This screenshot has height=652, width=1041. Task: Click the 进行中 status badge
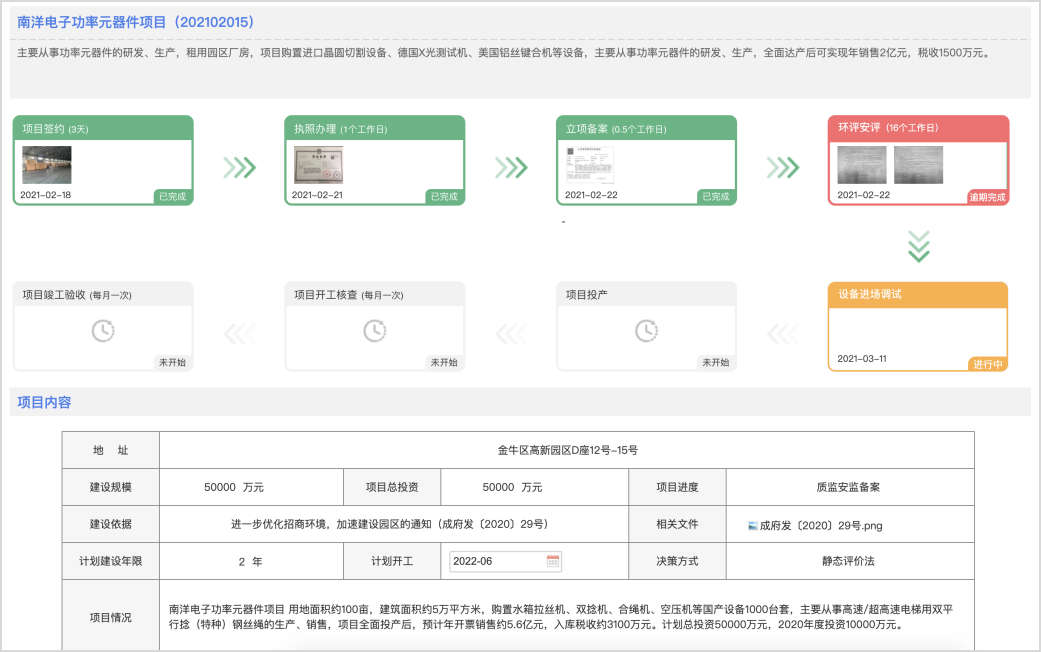coord(987,364)
